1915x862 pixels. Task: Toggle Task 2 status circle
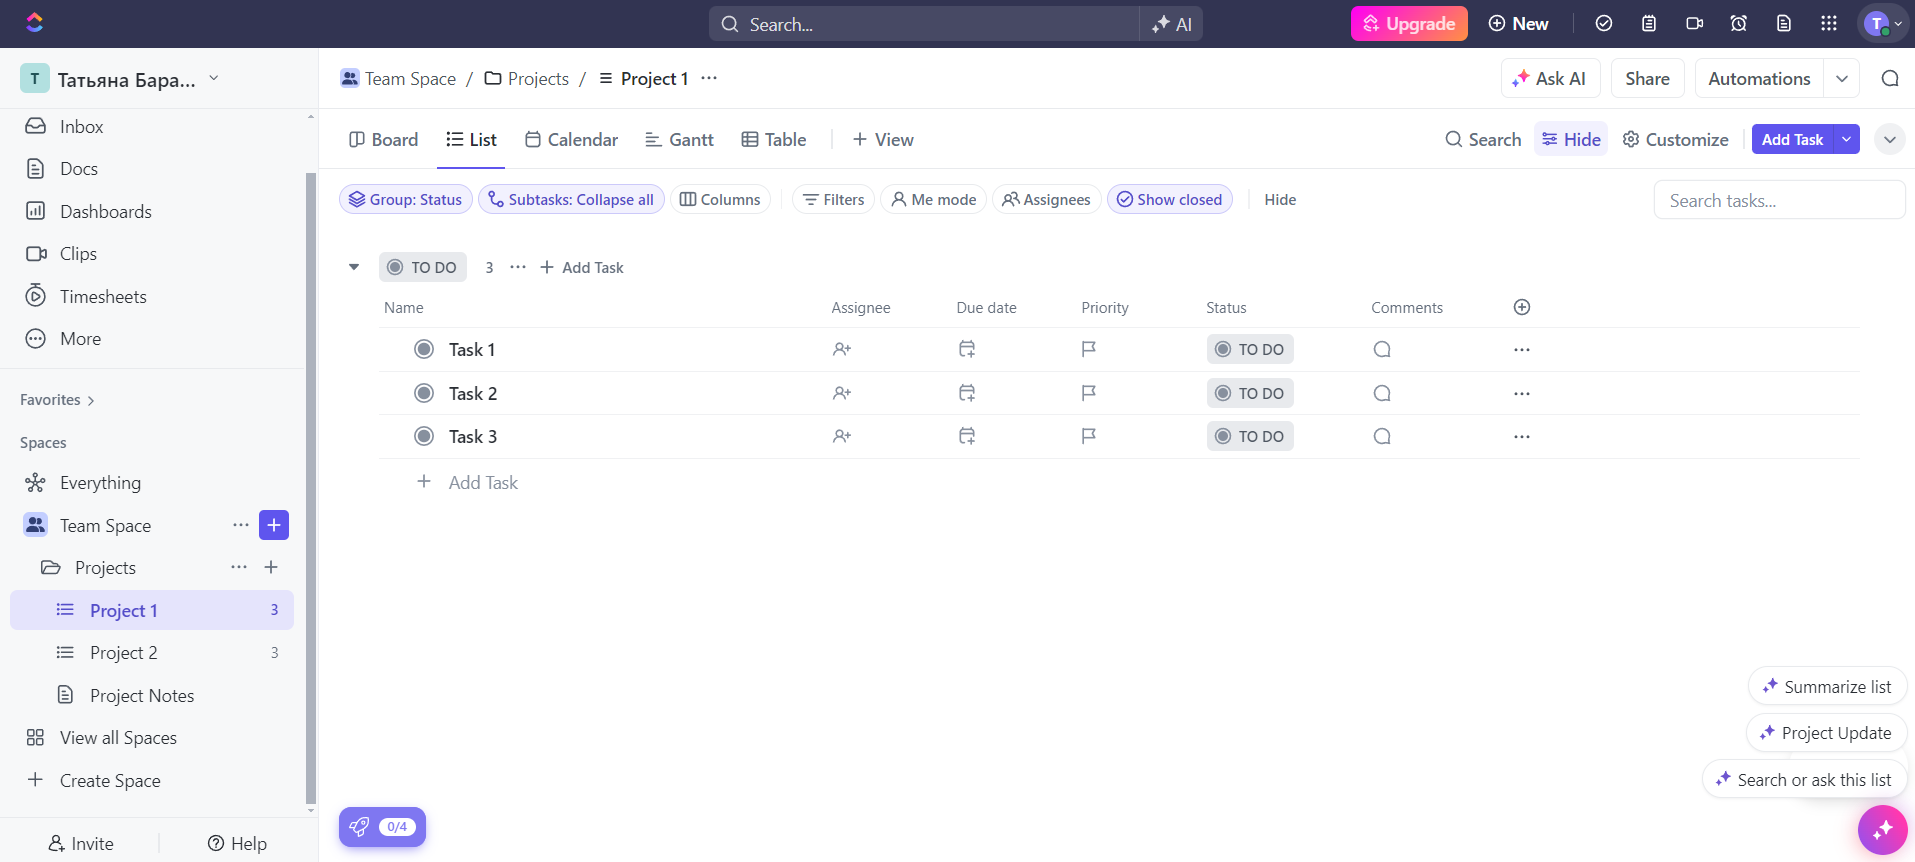click(424, 393)
